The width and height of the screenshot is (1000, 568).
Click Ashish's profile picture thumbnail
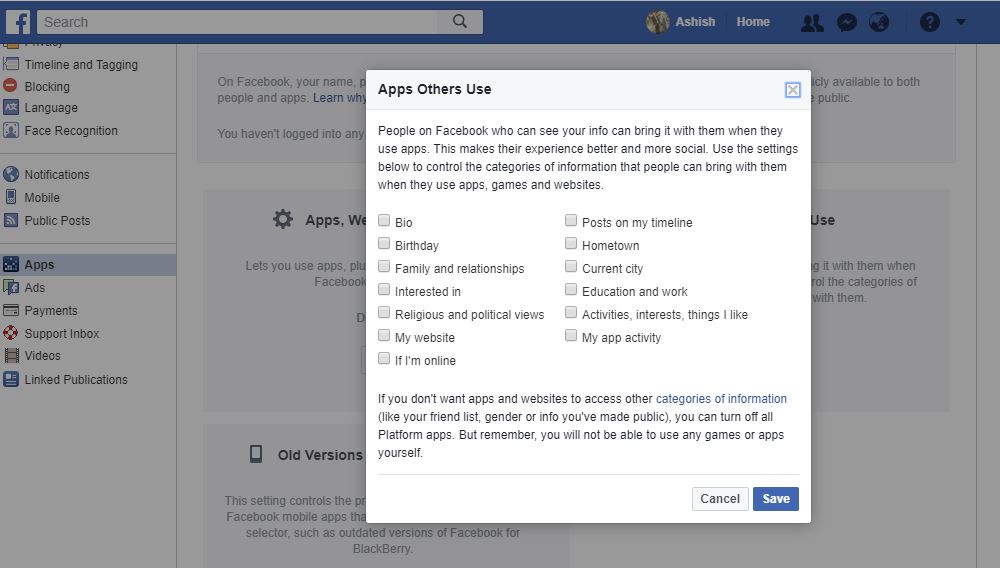click(657, 22)
